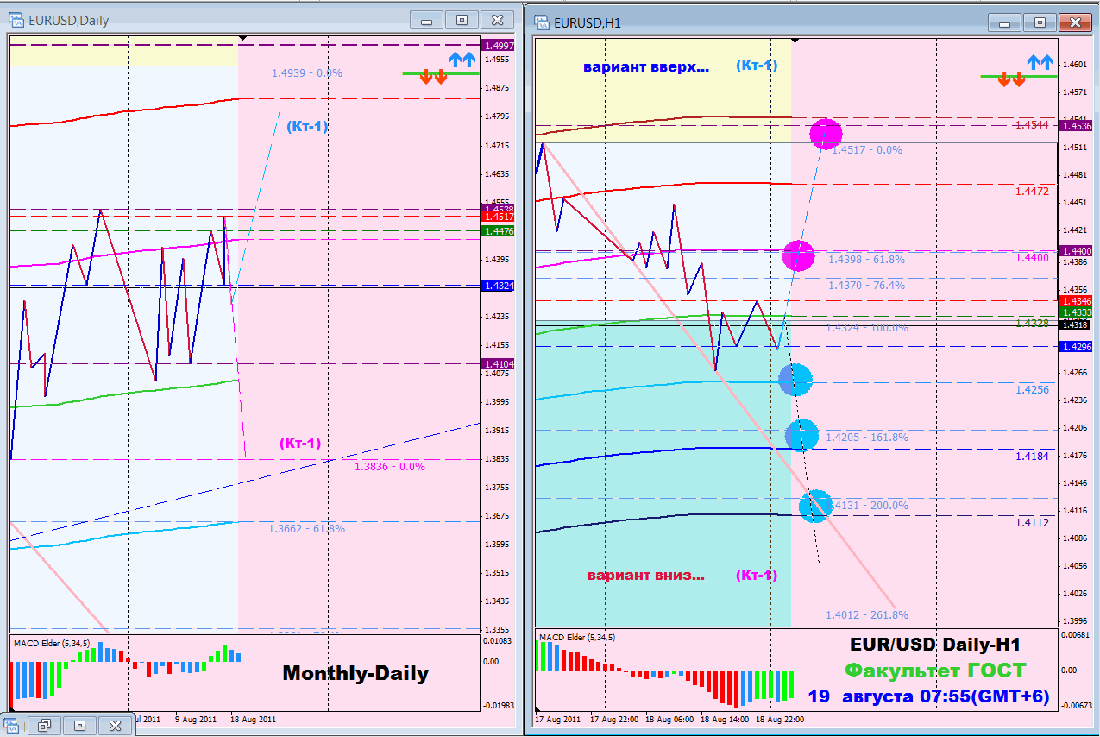Click Fibonacci label '1.4205 - 161.8%'

pyautogui.click(x=867, y=437)
